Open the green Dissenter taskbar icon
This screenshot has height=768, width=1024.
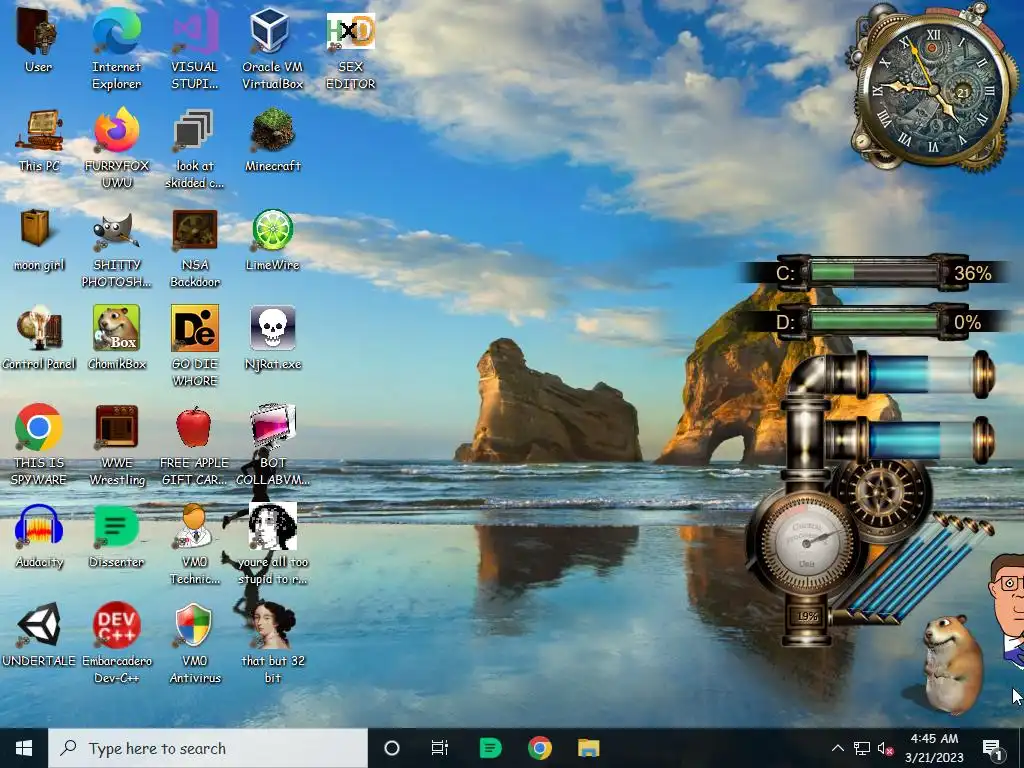pos(490,748)
